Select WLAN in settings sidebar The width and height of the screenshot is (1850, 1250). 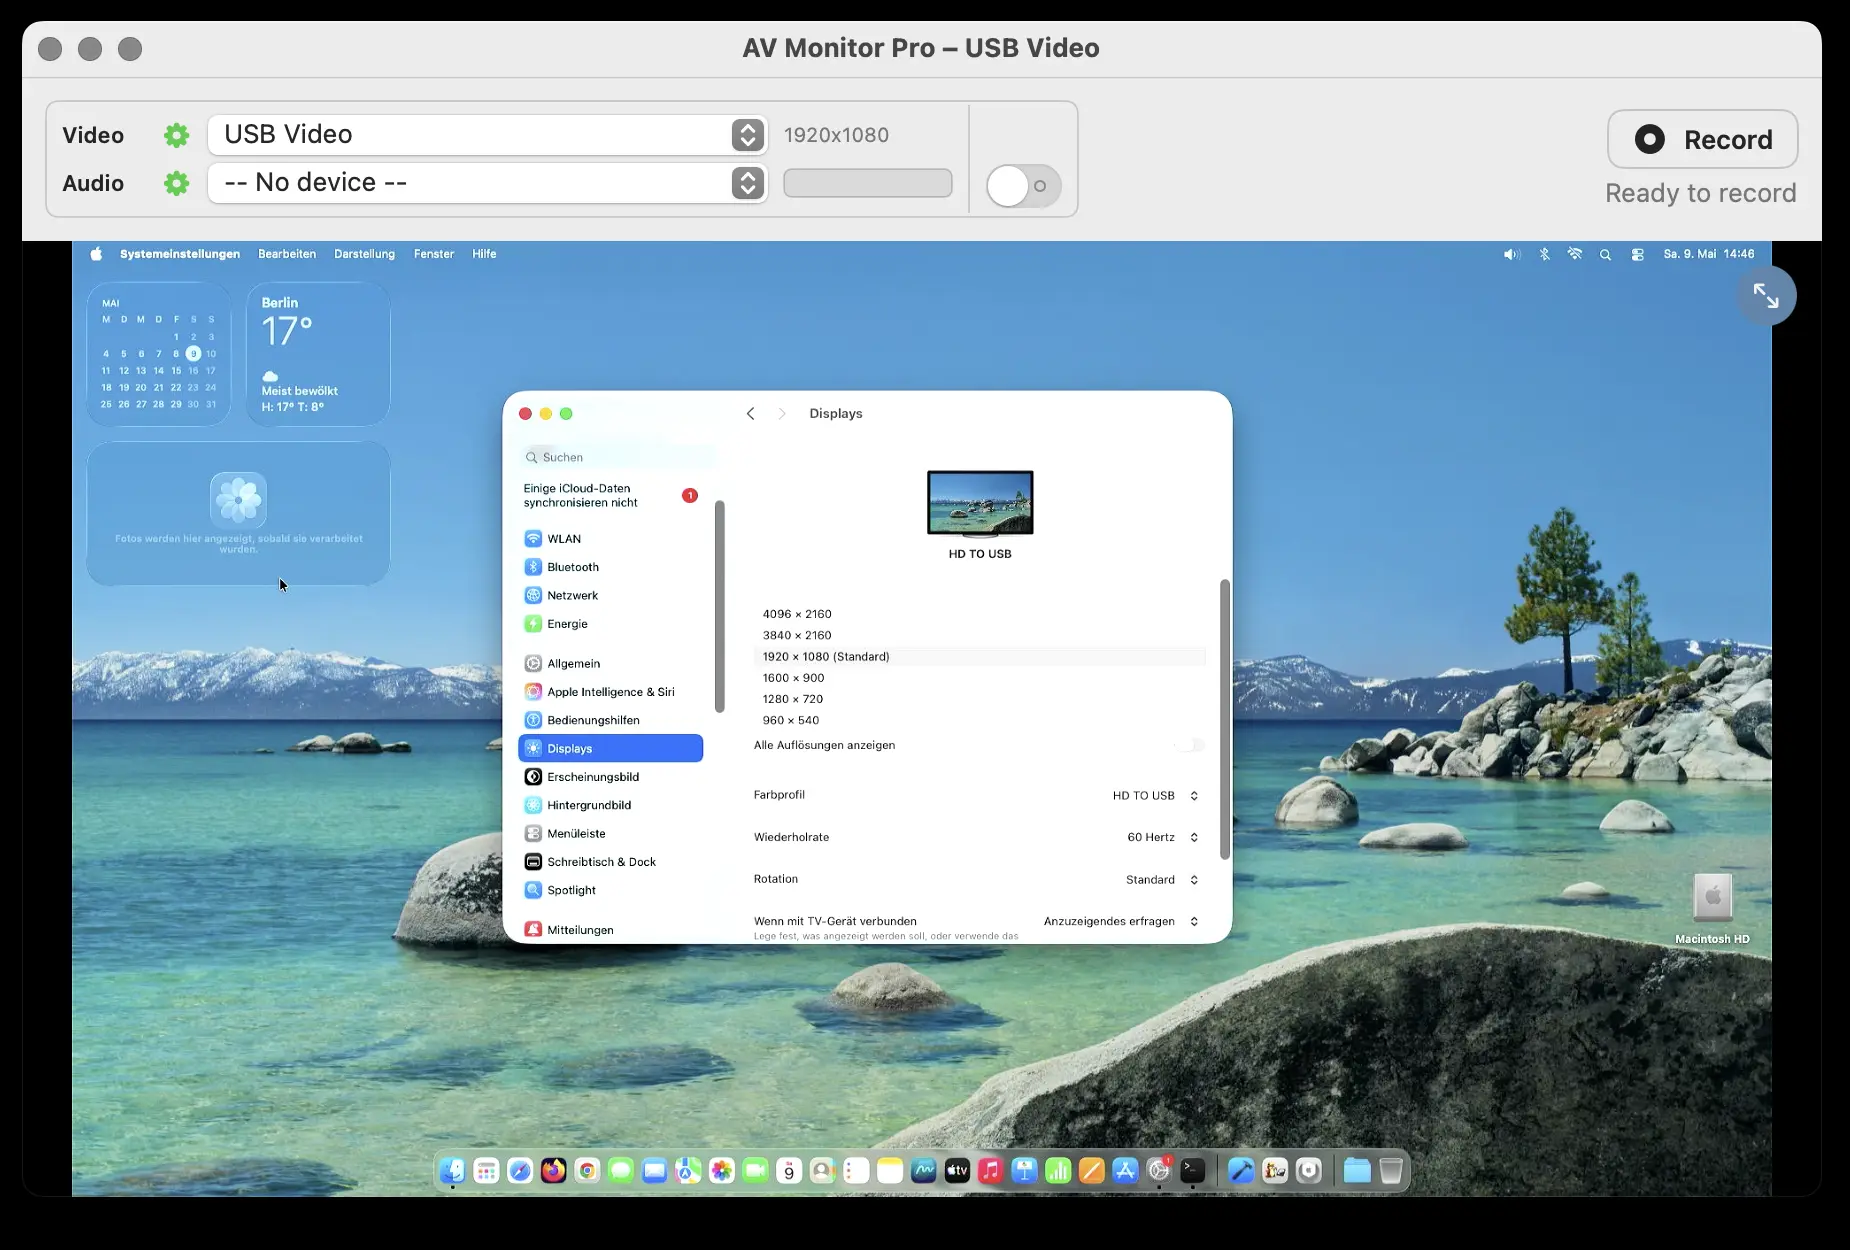(x=610, y=539)
